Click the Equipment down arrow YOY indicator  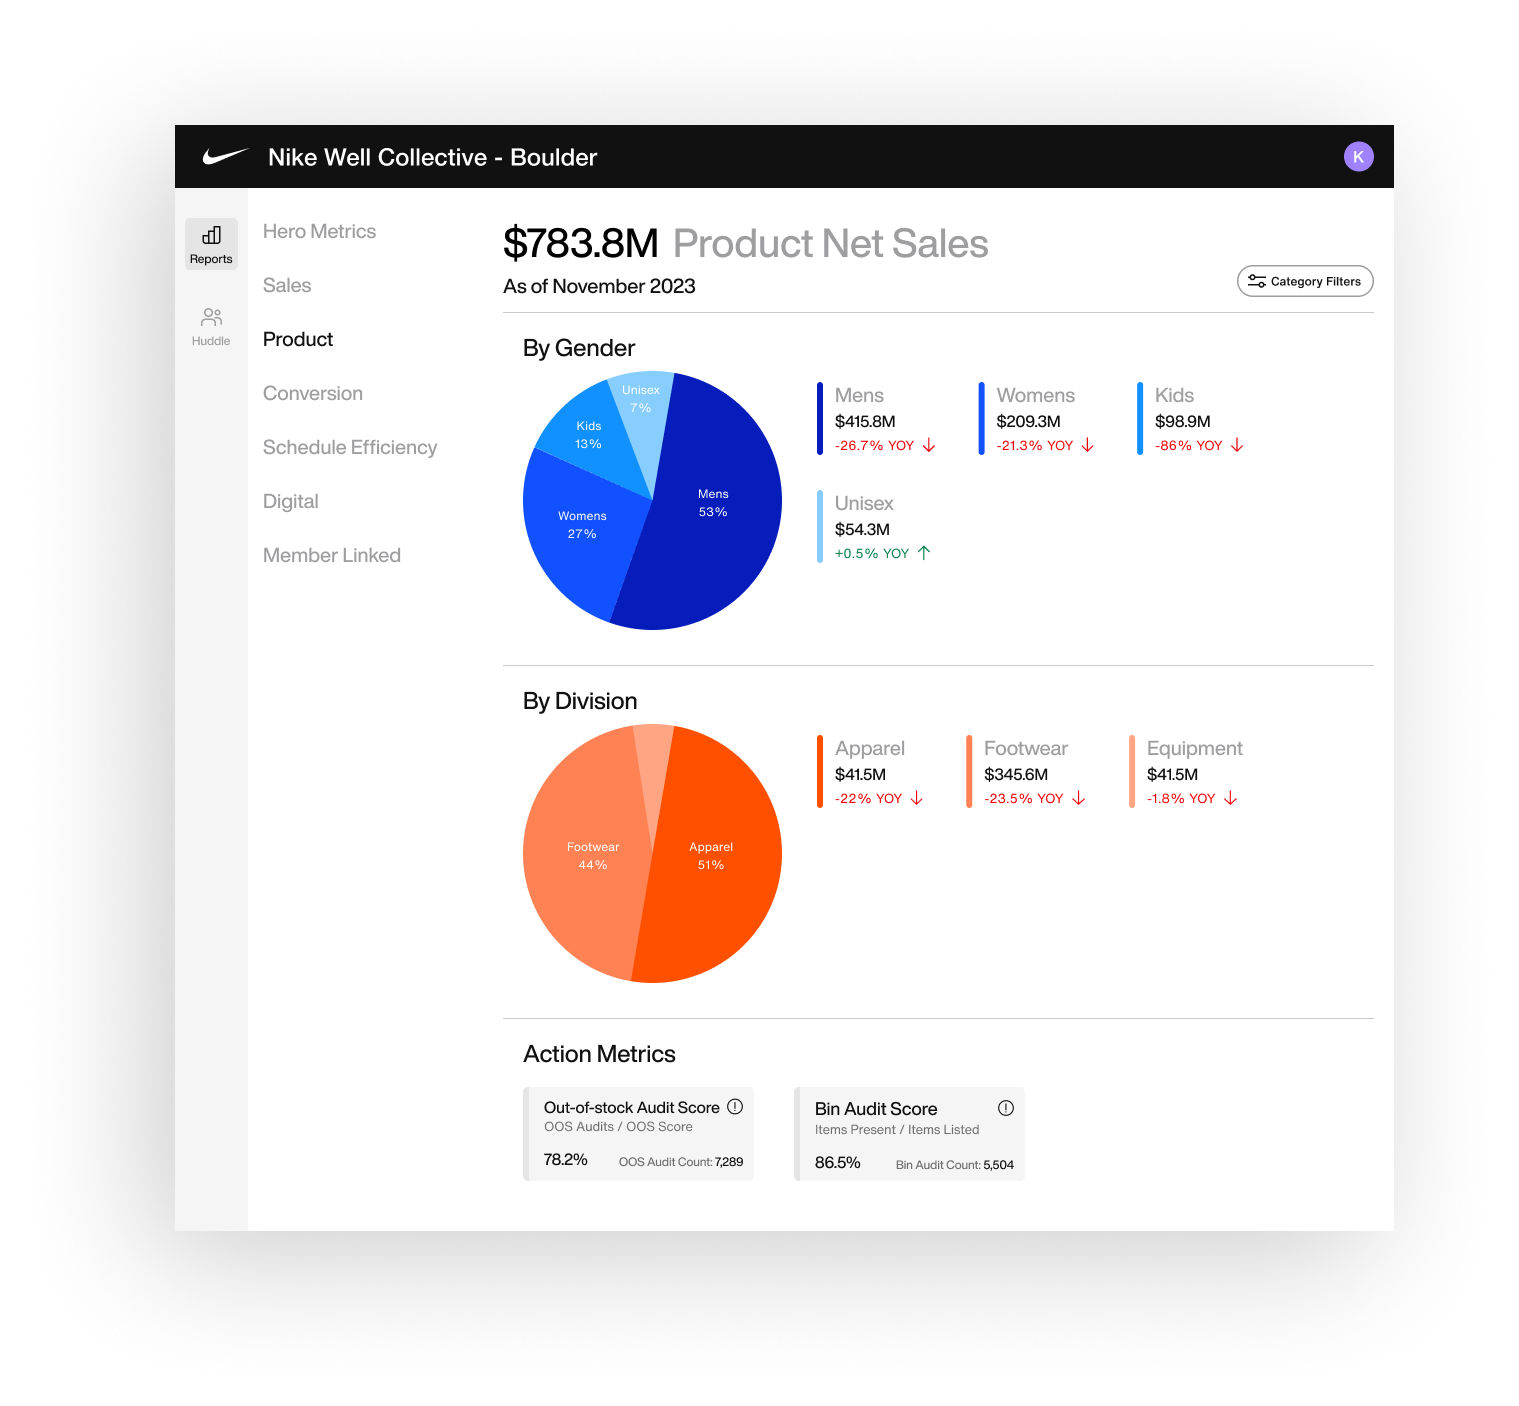pos(1231,798)
